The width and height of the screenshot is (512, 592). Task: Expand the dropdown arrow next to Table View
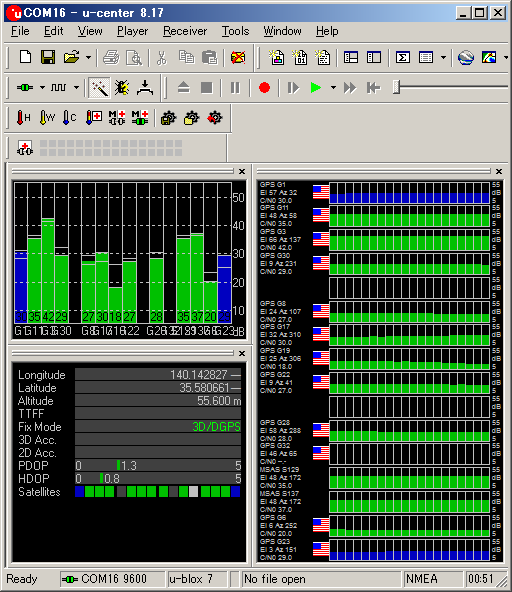click(443, 58)
